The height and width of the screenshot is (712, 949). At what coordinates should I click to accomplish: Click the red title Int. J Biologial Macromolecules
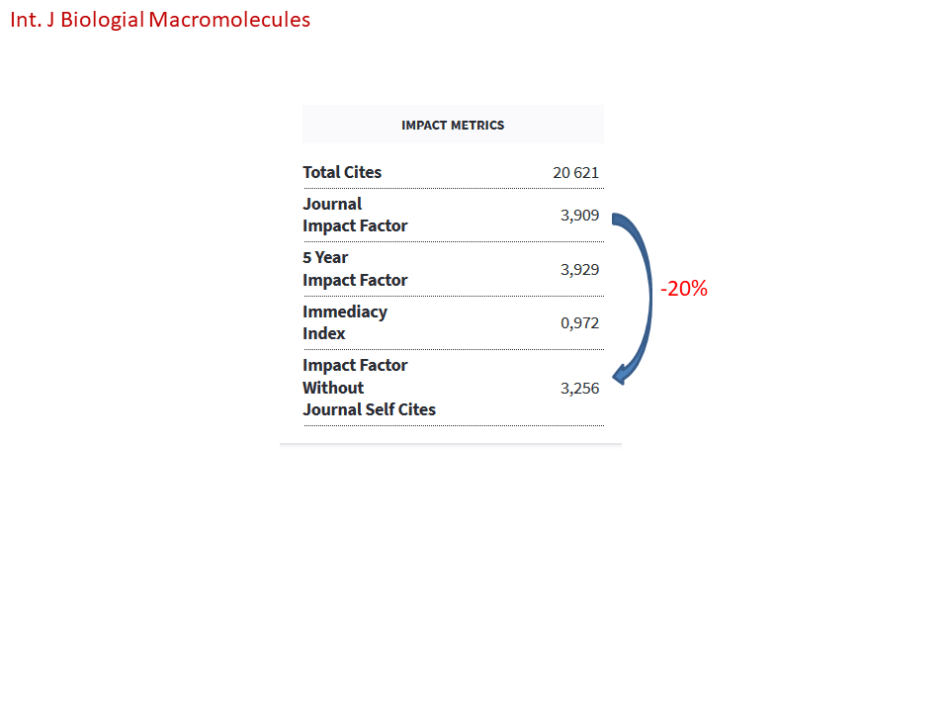point(160,20)
